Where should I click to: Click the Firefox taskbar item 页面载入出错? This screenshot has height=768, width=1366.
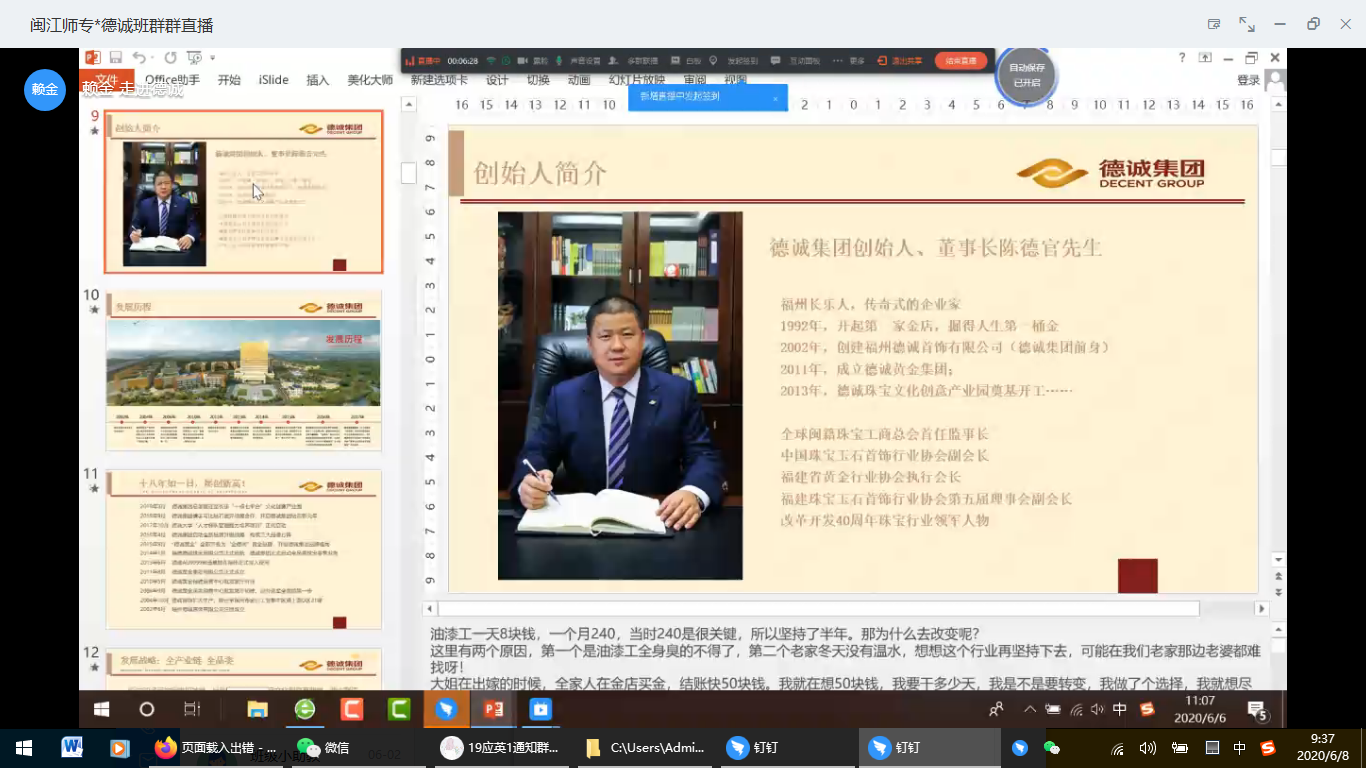pos(216,747)
